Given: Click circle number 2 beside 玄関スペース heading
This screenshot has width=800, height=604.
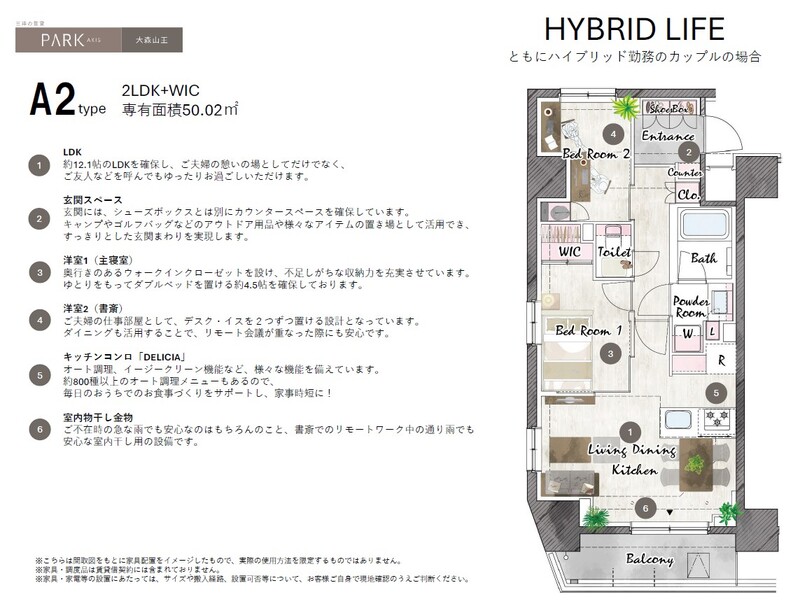Looking at the screenshot, I should [39, 219].
